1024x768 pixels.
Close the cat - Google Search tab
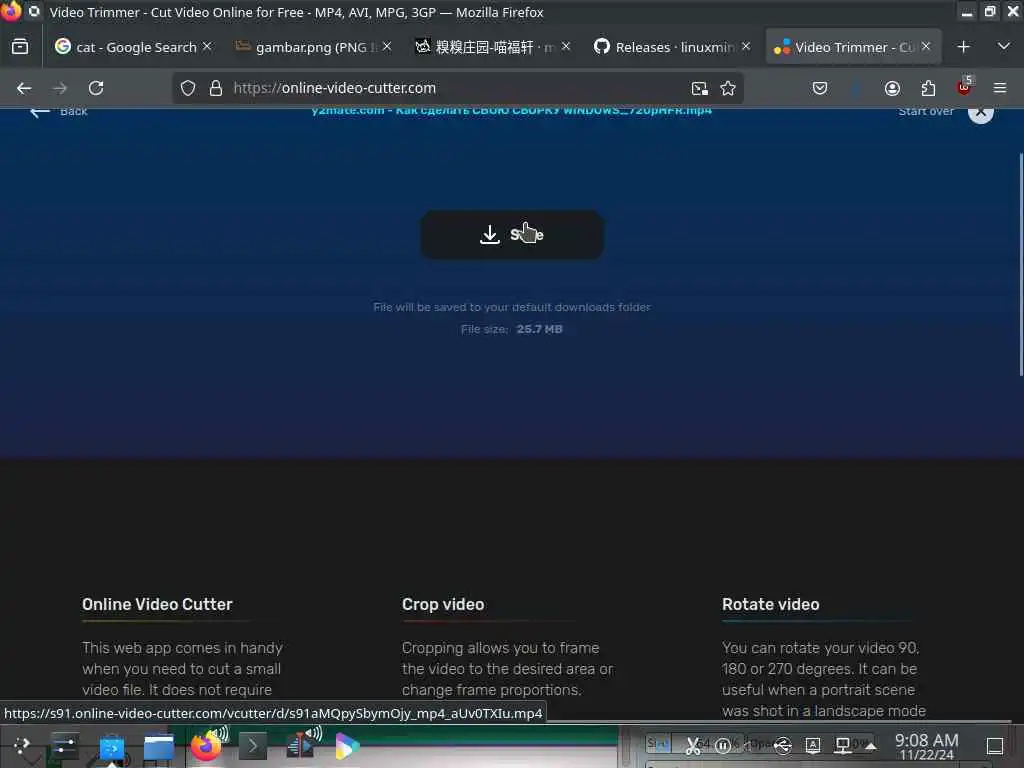click(207, 46)
